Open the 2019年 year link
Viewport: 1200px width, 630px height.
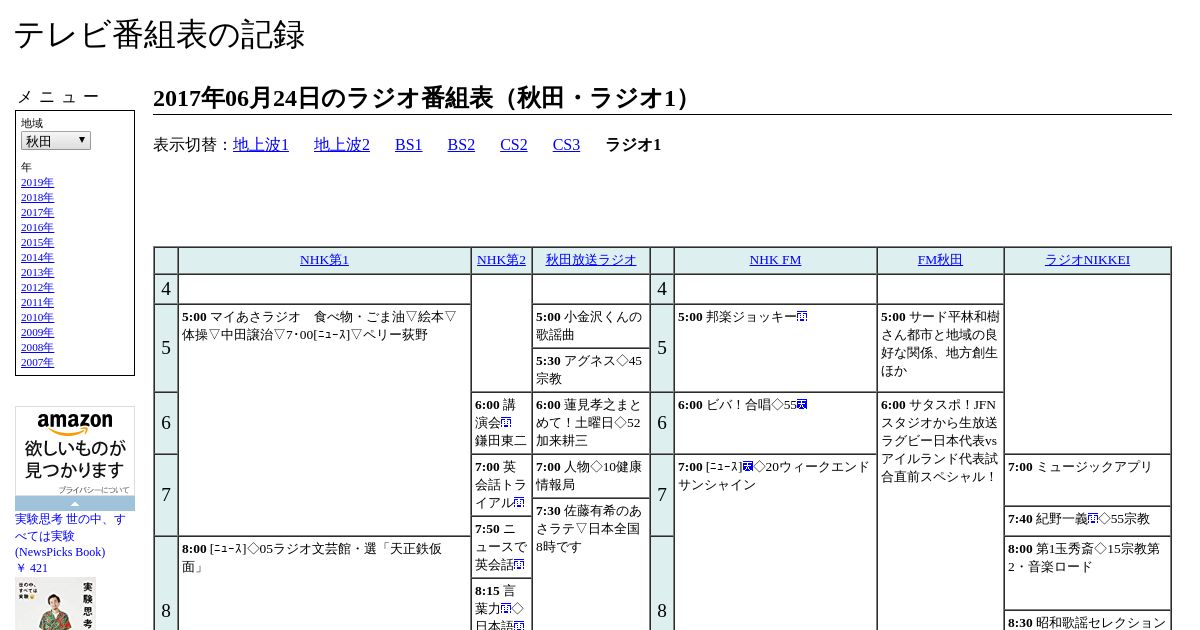(x=37, y=182)
